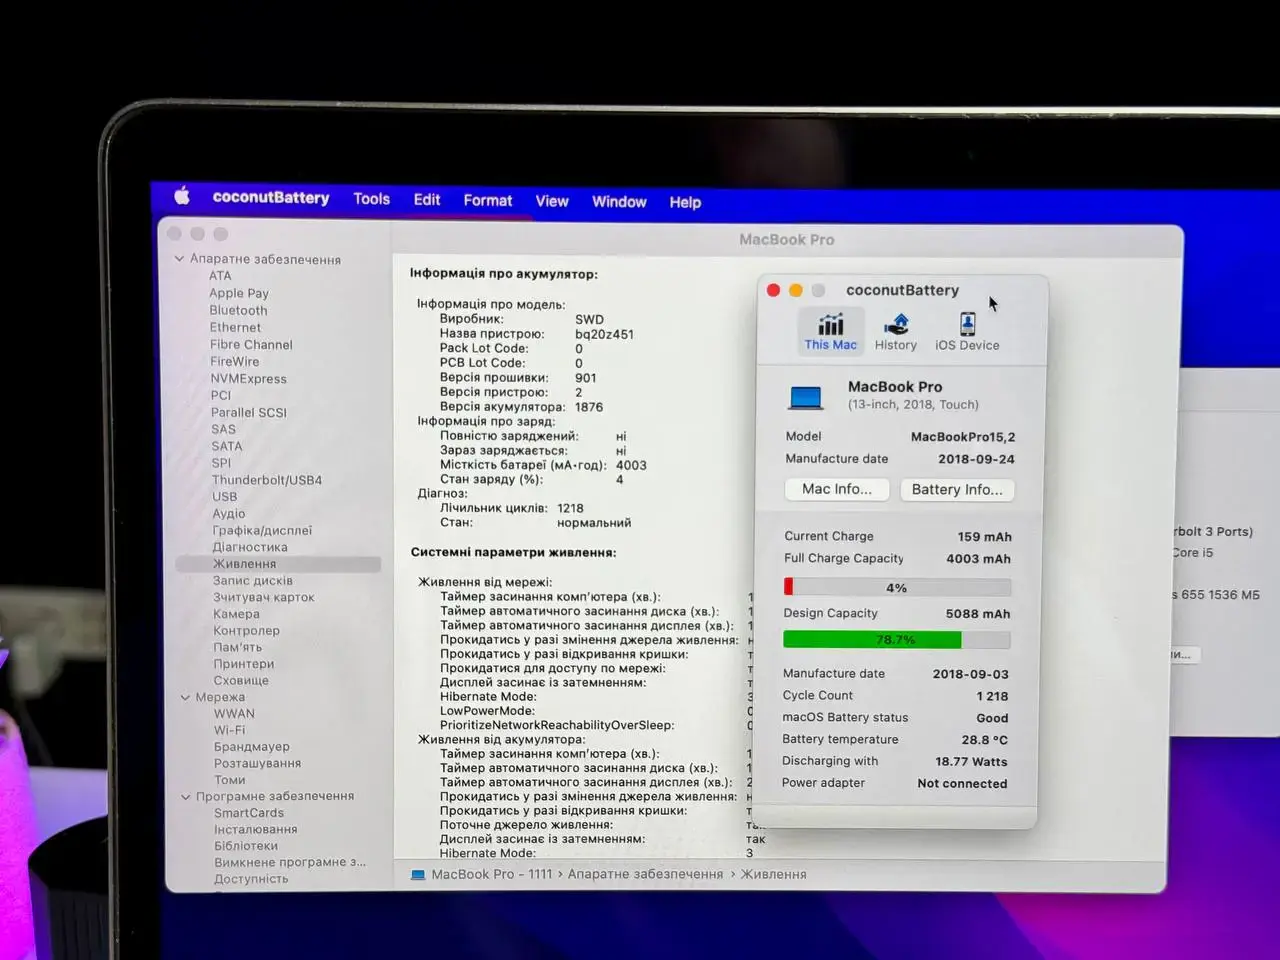Select Wi-Fi in the sidebar
The image size is (1280, 960).
point(229,730)
